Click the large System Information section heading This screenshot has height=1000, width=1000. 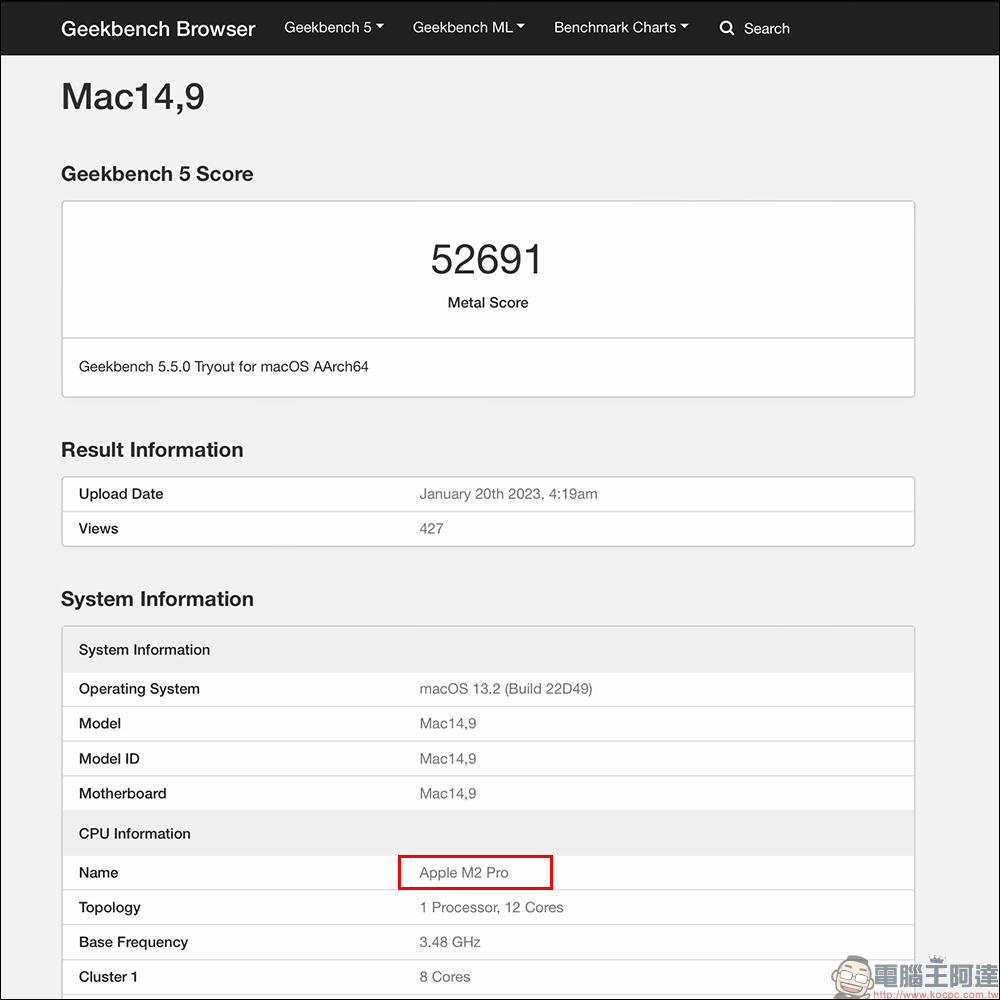coord(157,599)
